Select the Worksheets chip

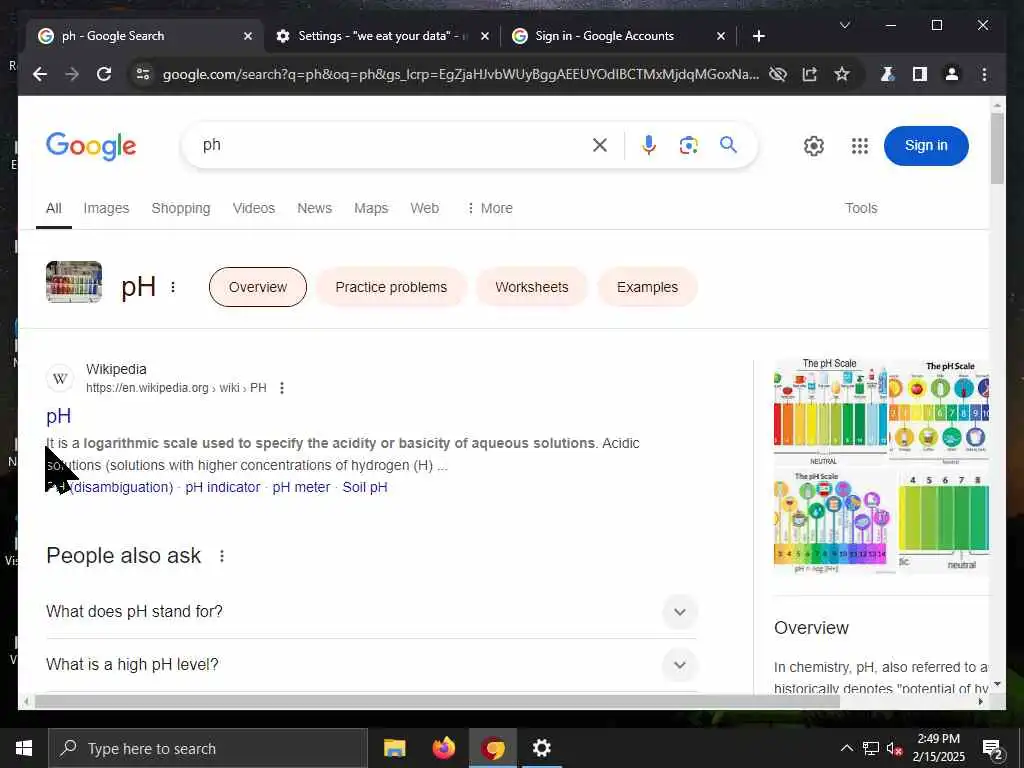click(532, 287)
